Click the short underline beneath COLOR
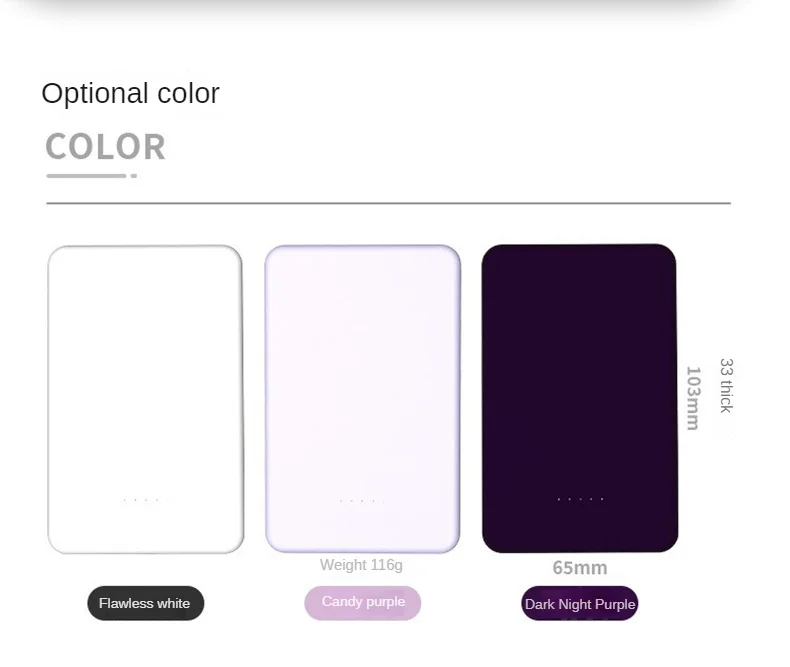The width and height of the screenshot is (790, 667). [86, 176]
